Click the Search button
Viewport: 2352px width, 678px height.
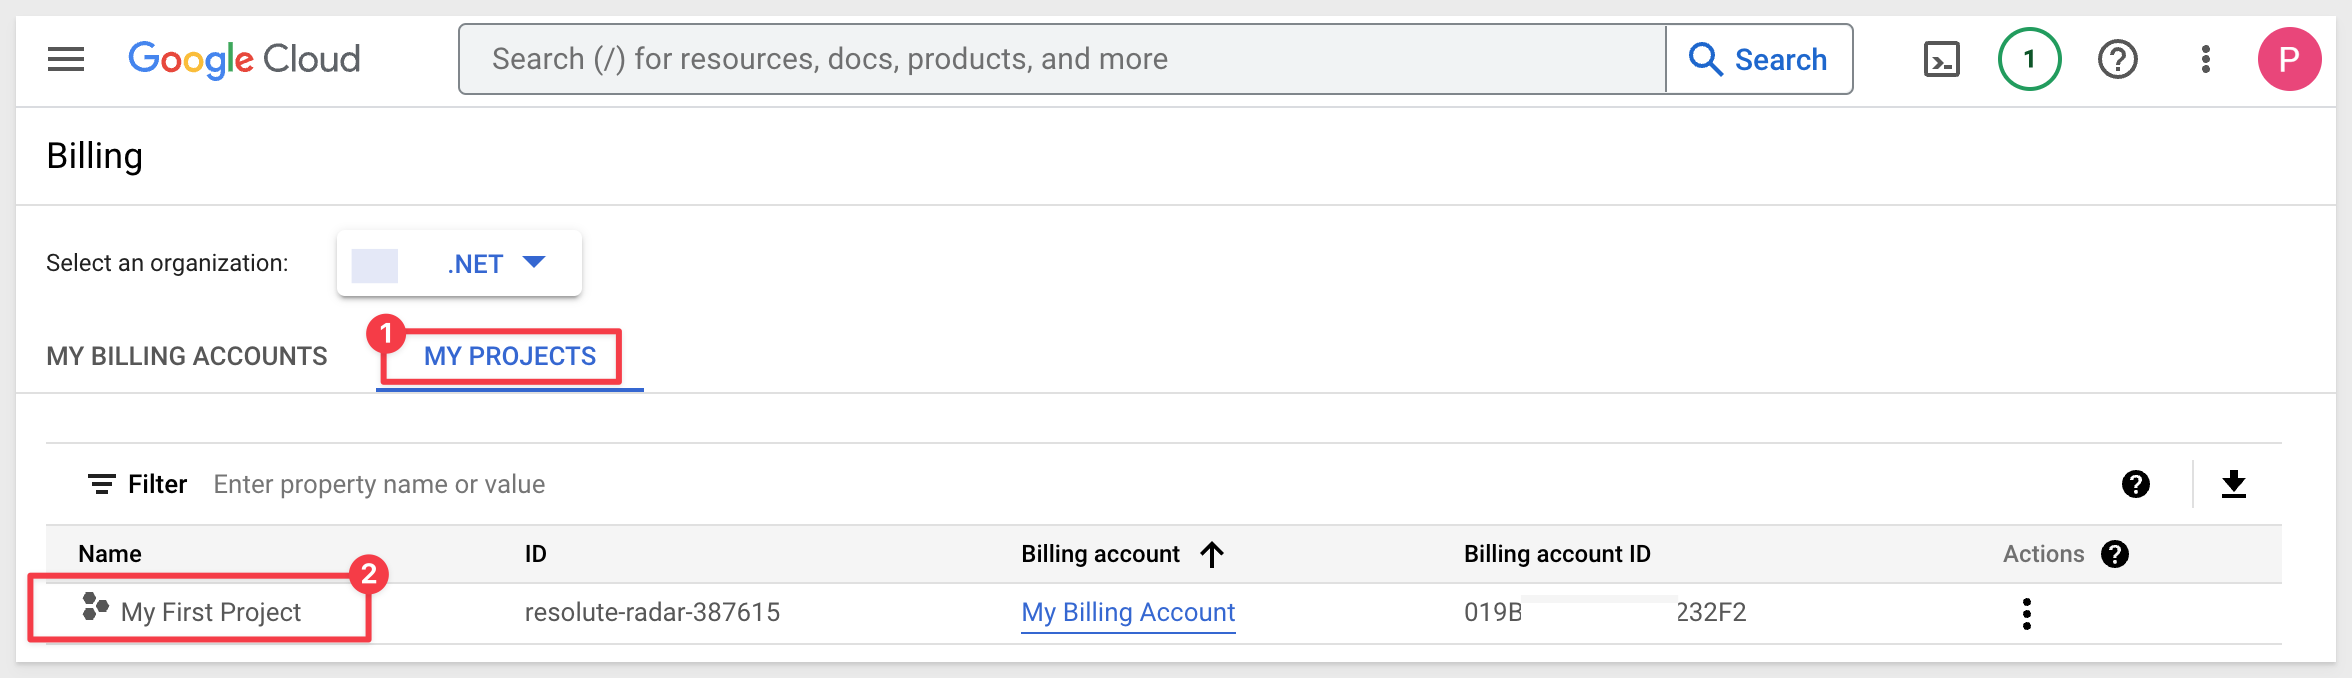pyautogui.click(x=1758, y=60)
